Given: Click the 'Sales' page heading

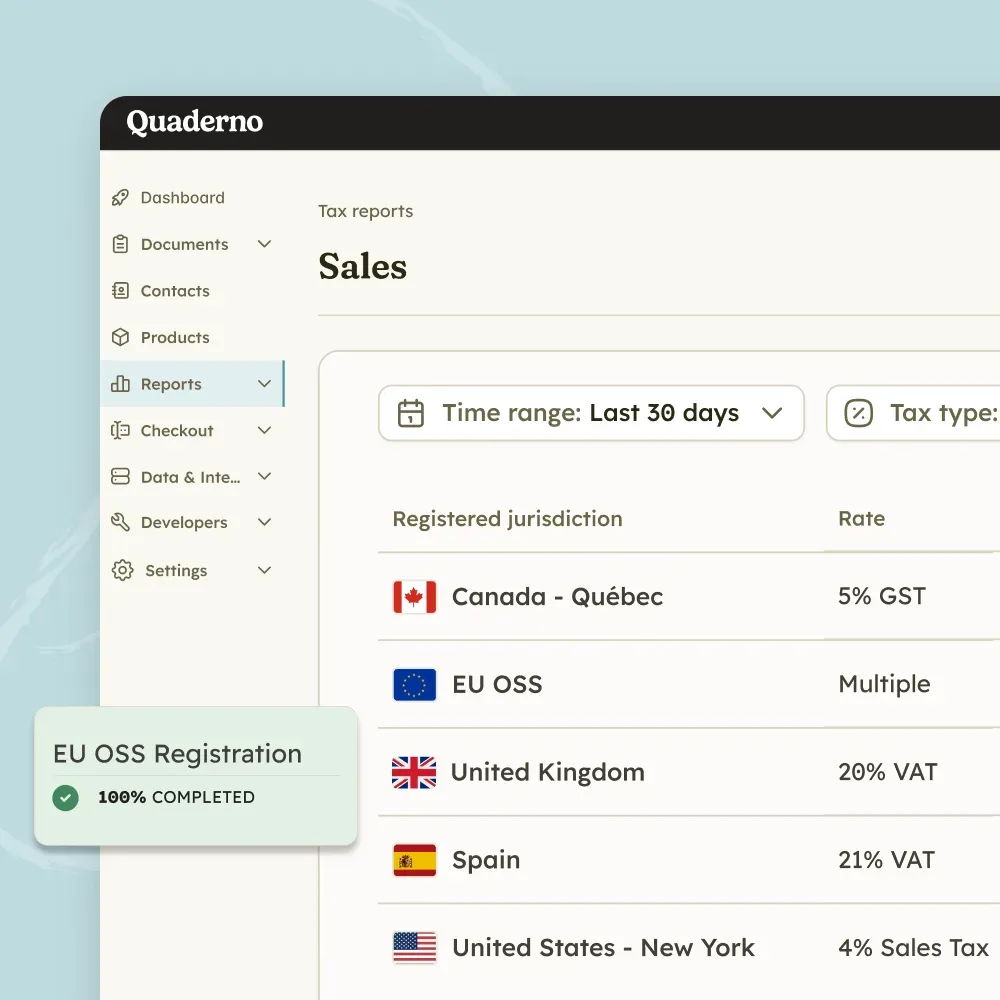Looking at the screenshot, I should coord(362,267).
